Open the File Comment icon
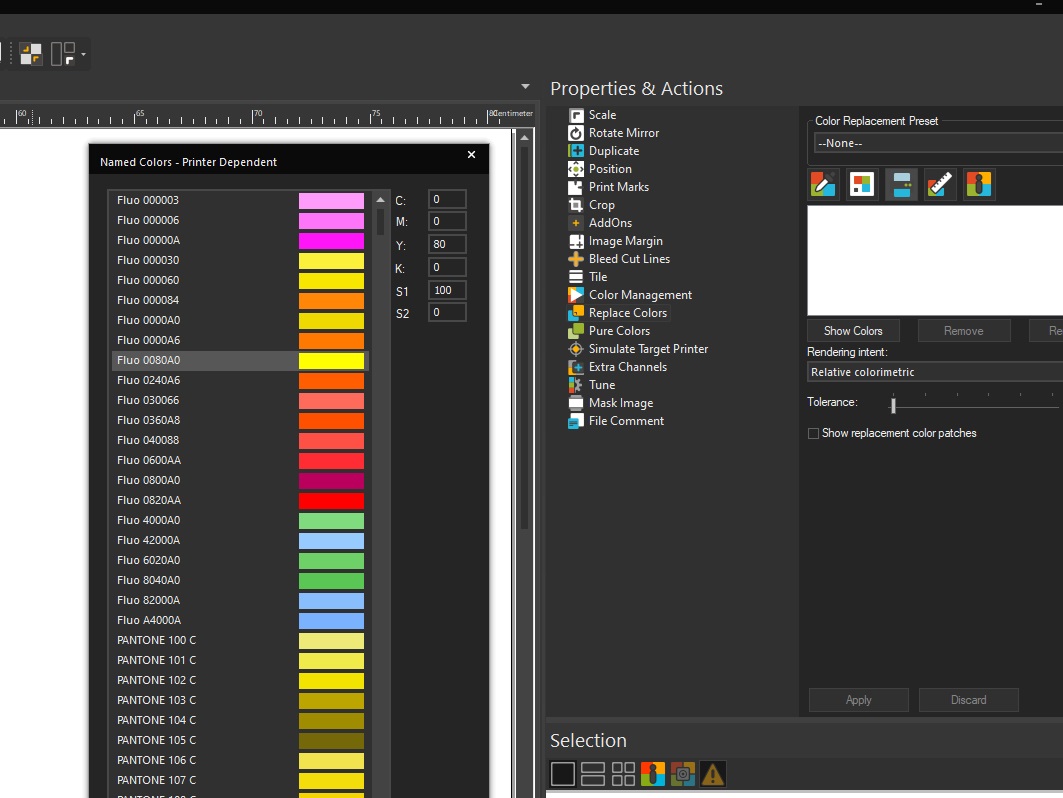The width and height of the screenshot is (1063, 798). coord(576,420)
